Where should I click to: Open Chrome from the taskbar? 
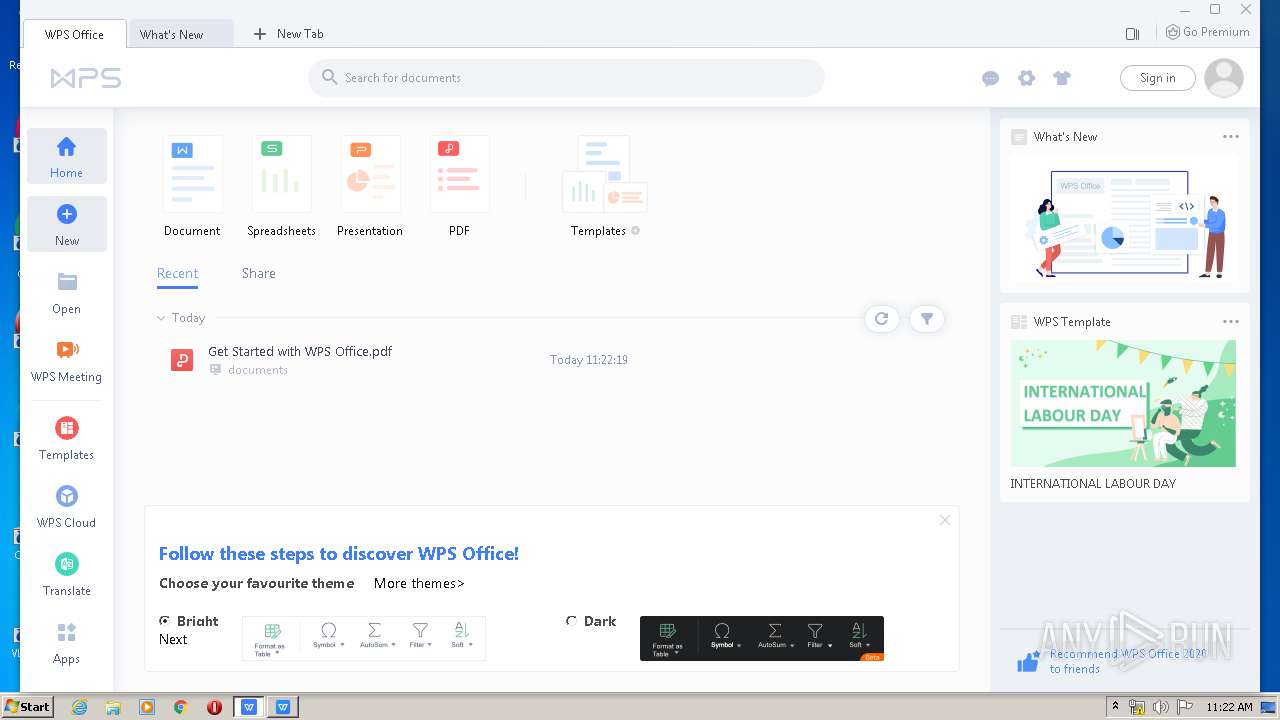click(x=181, y=707)
